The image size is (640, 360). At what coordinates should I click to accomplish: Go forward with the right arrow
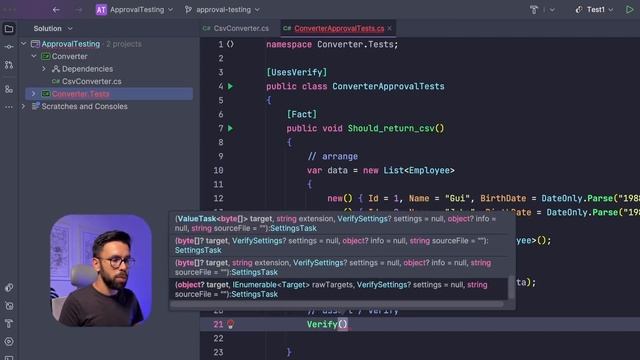(x=79, y=9)
